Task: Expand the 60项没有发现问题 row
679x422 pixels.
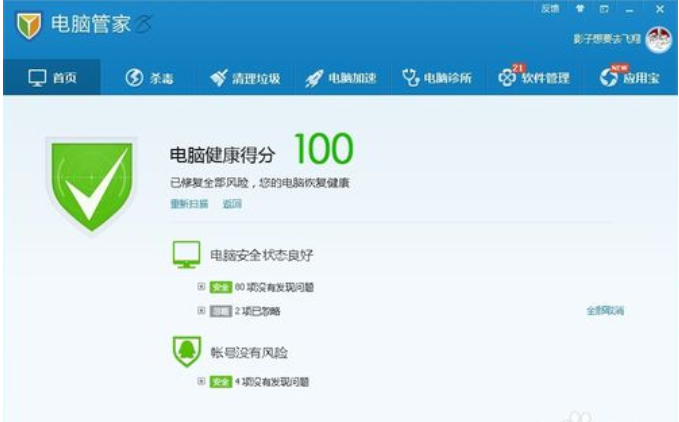Action: 201,286
